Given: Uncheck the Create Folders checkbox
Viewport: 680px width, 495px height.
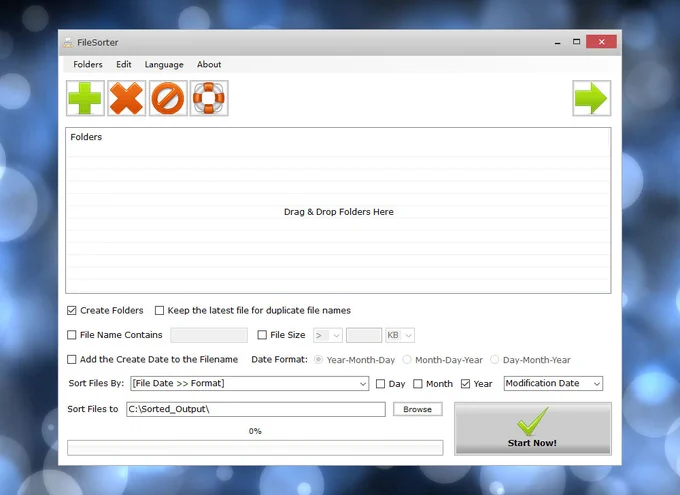Looking at the screenshot, I should (x=72, y=311).
